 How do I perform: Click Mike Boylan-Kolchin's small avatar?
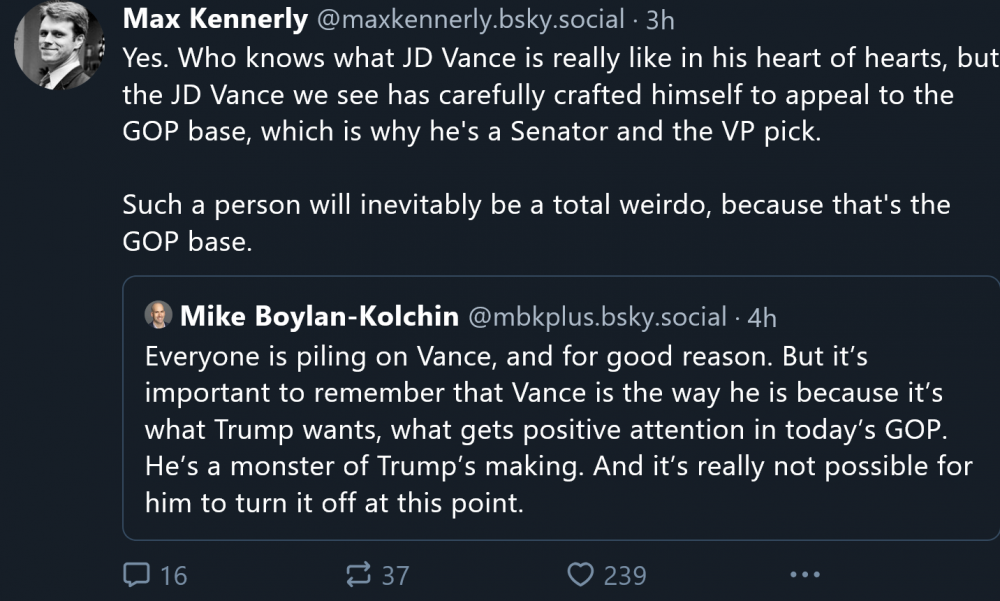pos(158,316)
